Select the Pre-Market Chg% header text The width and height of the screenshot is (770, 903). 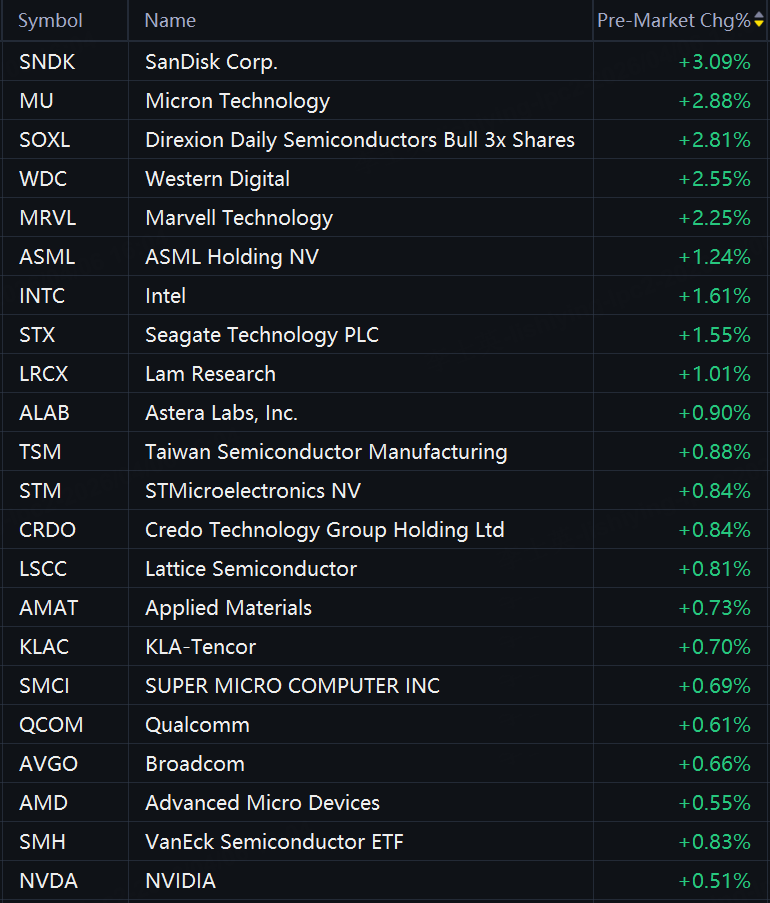pos(672,21)
